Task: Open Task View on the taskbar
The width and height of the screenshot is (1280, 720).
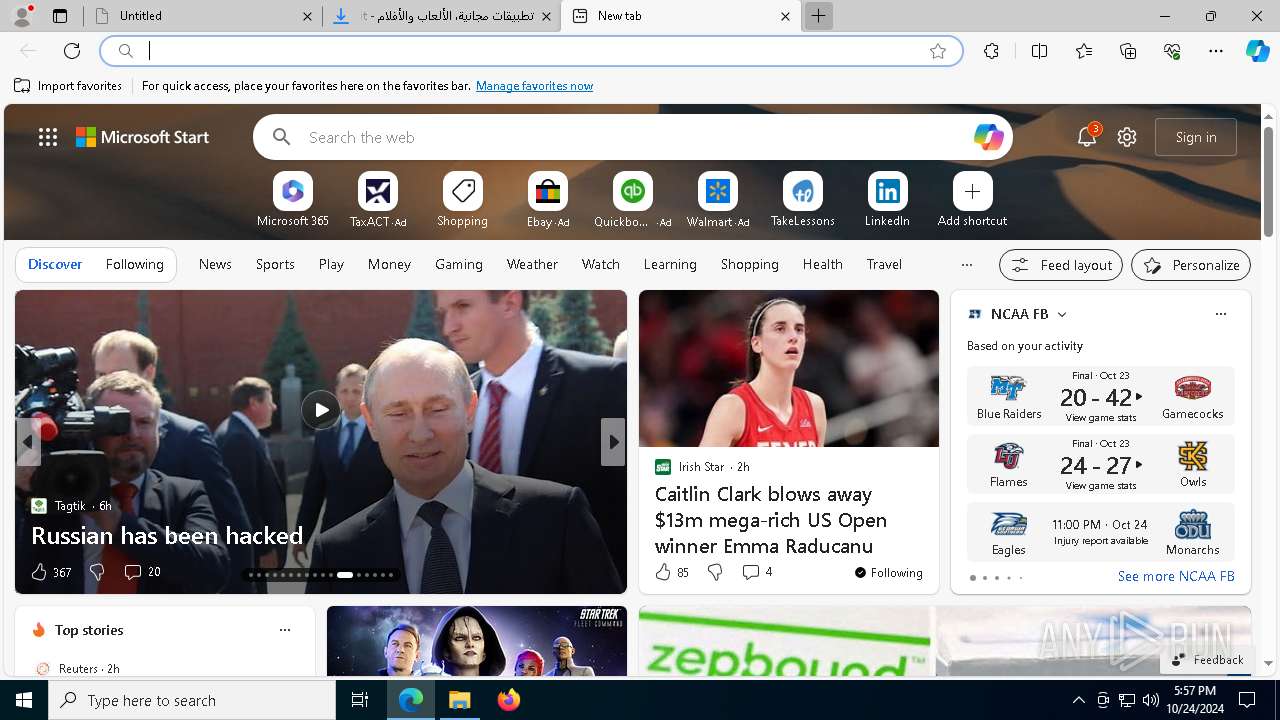Action: click(x=360, y=700)
